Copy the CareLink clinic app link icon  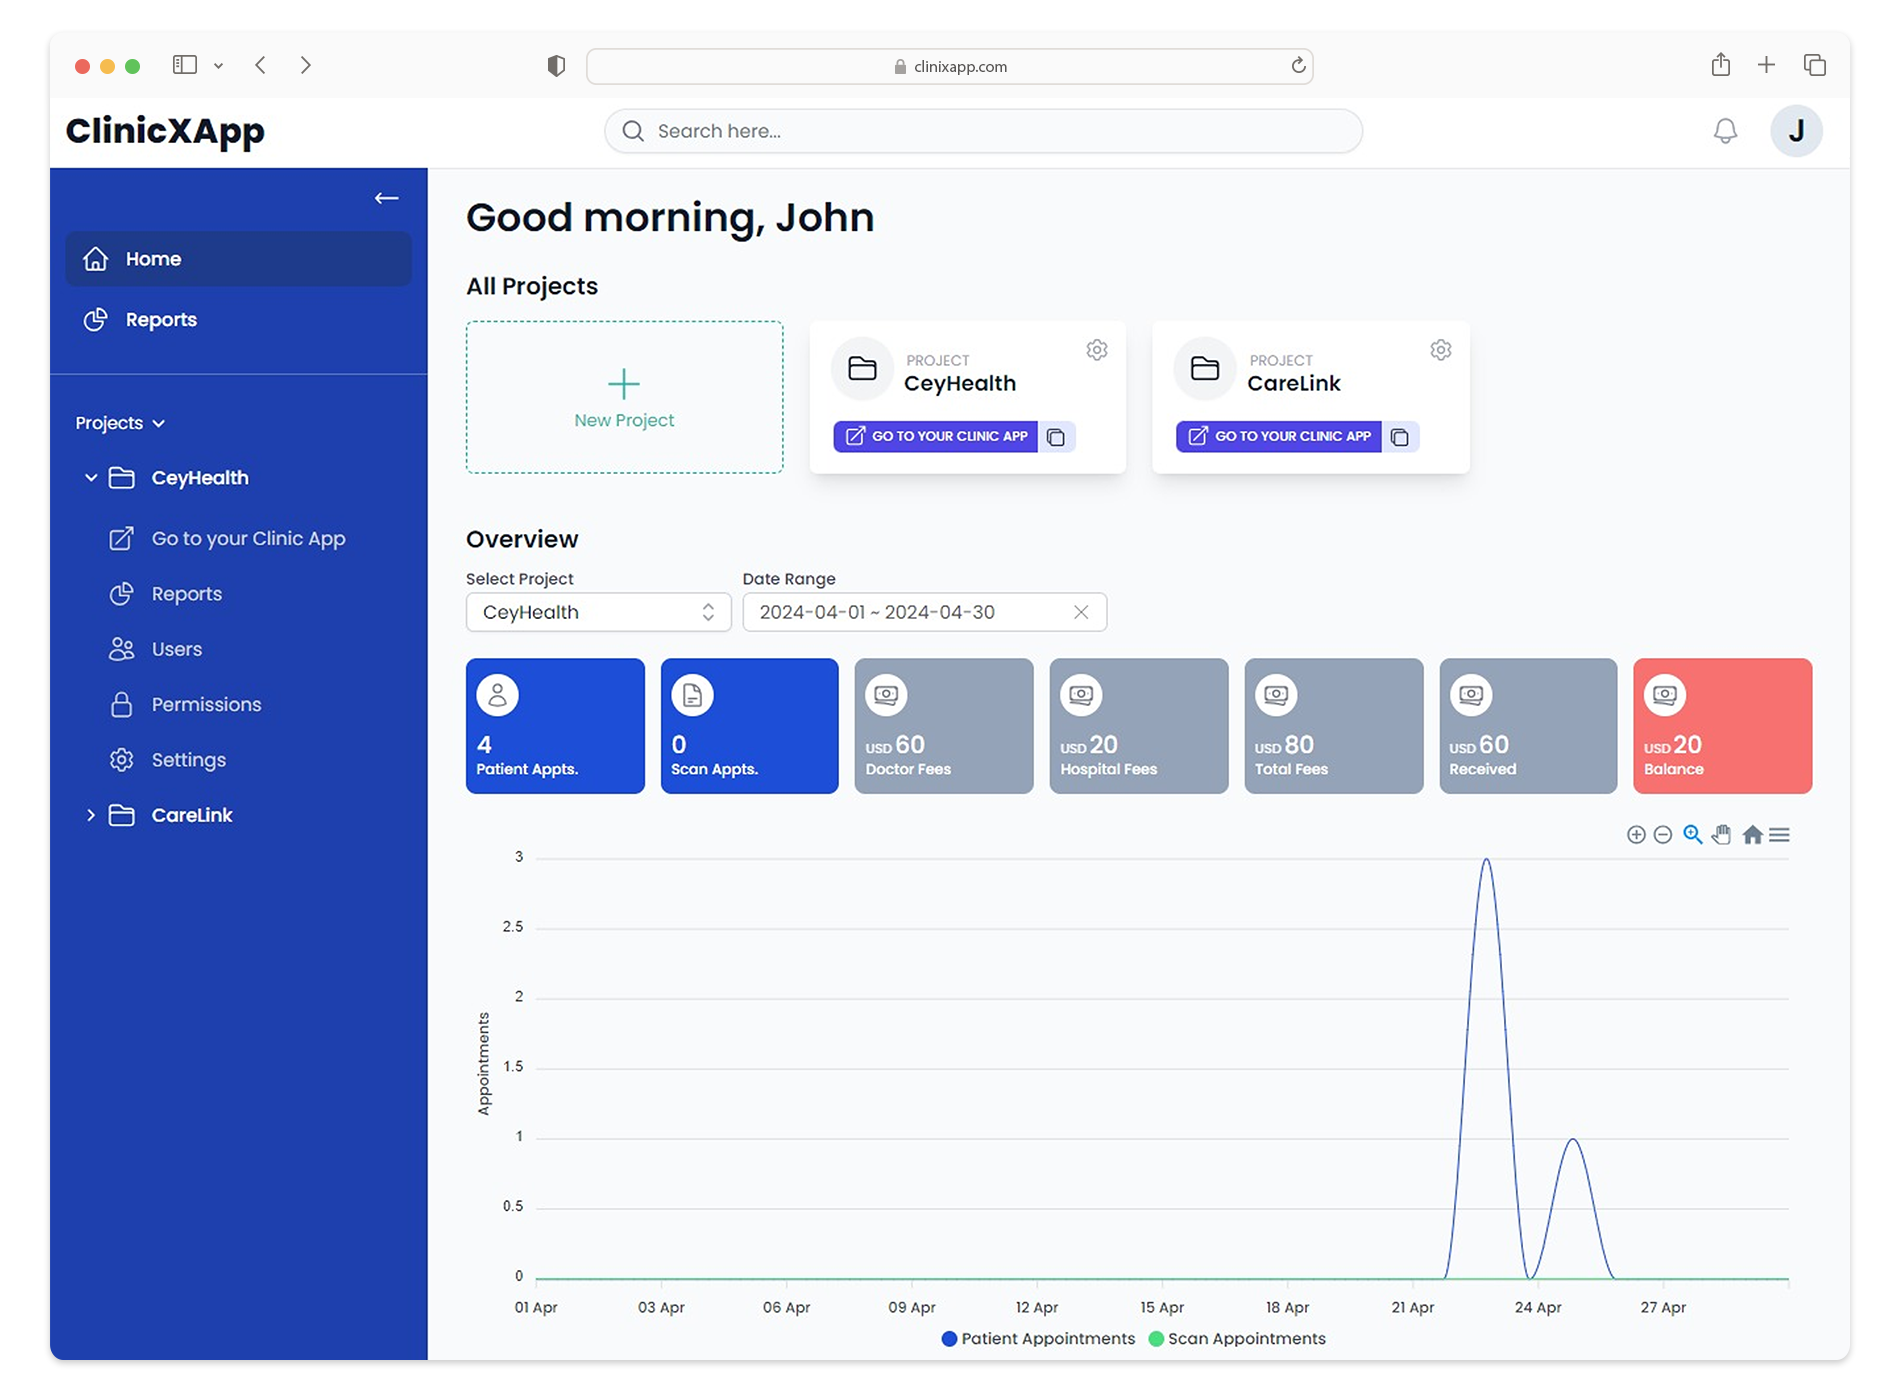pyautogui.click(x=1400, y=436)
